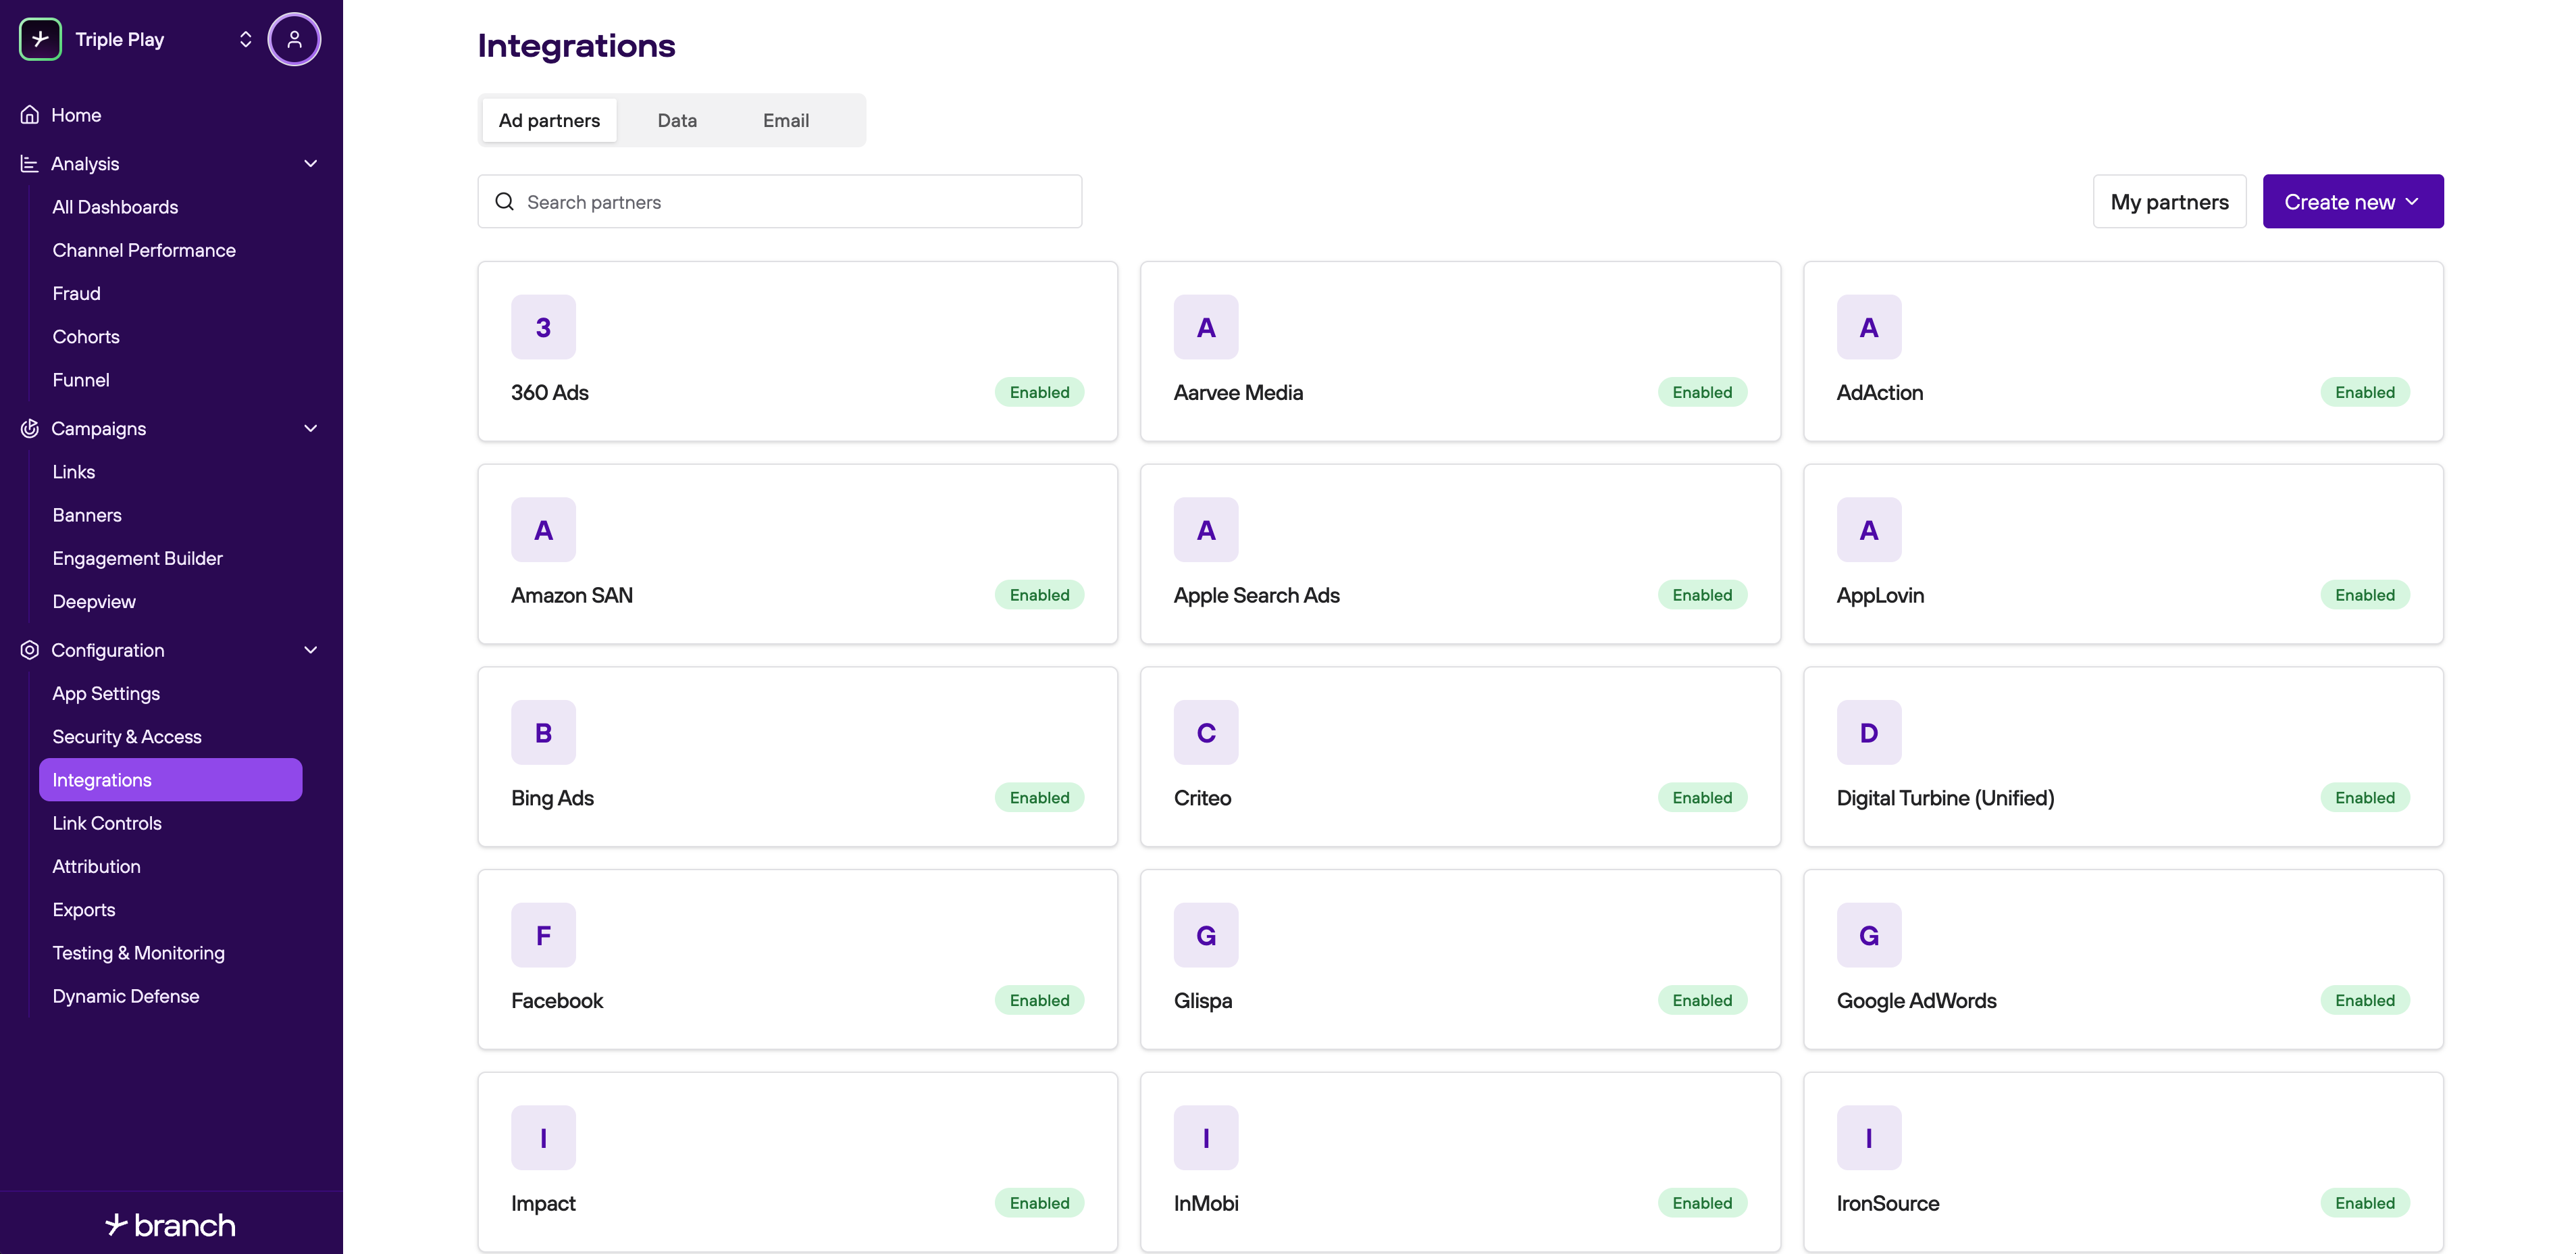The height and width of the screenshot is (1254, 2576).
Task: Open Testing & Monitoring
Action: coord(139,953)
